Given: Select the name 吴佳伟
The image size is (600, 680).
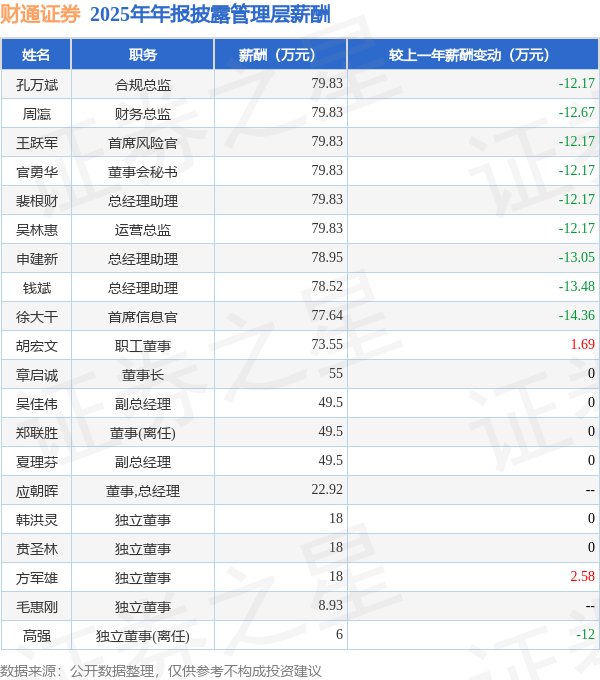Looking at the screenshot, I should 37,404.
